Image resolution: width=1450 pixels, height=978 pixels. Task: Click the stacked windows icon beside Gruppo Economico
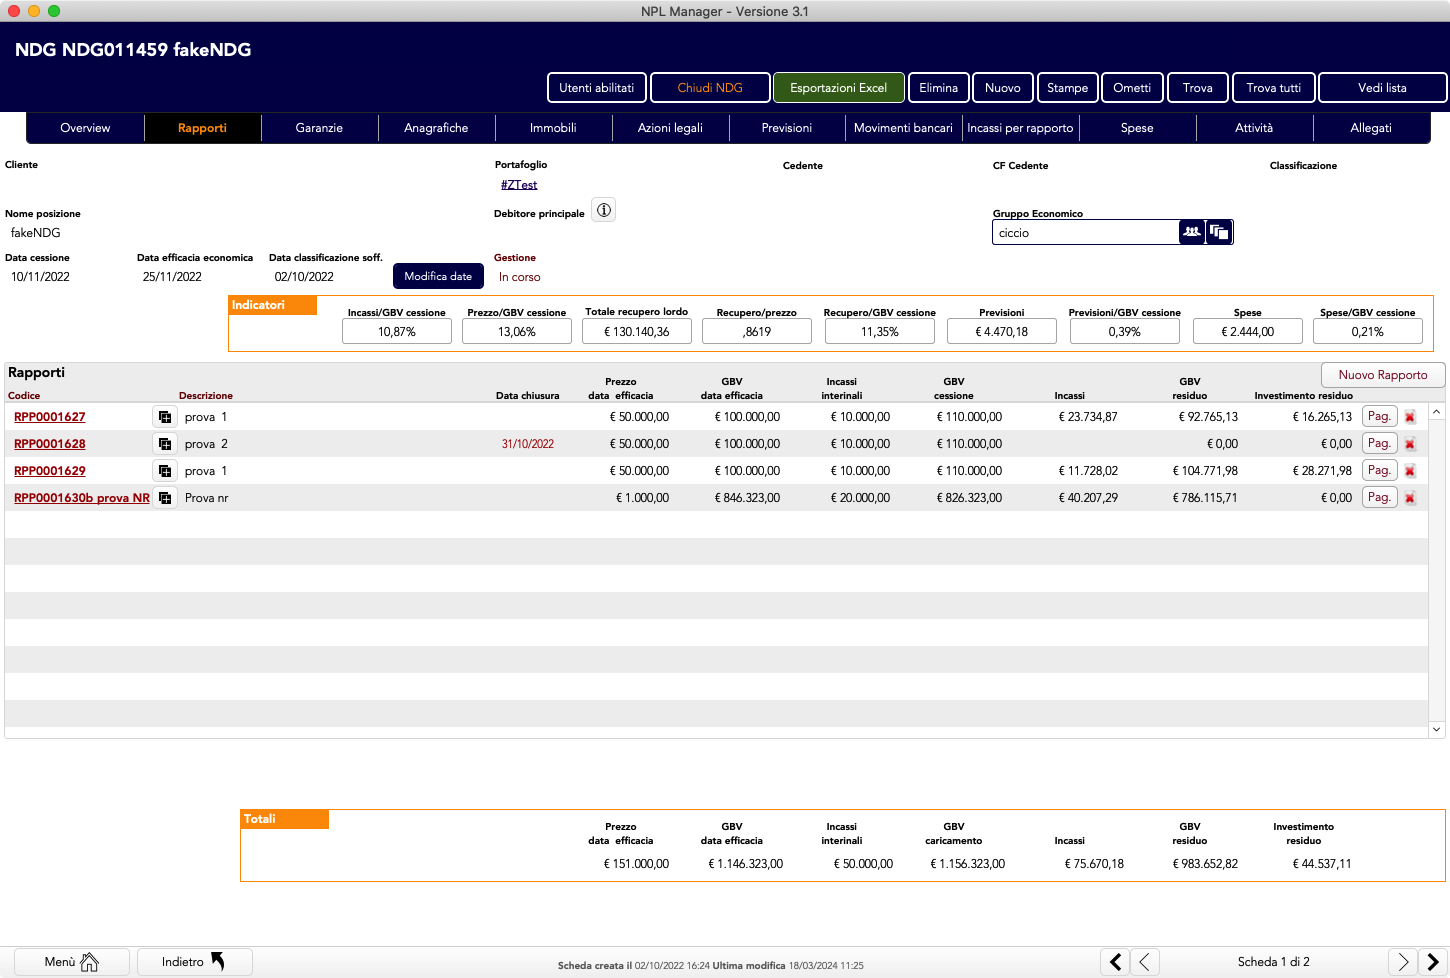[x=1219, y=232]
